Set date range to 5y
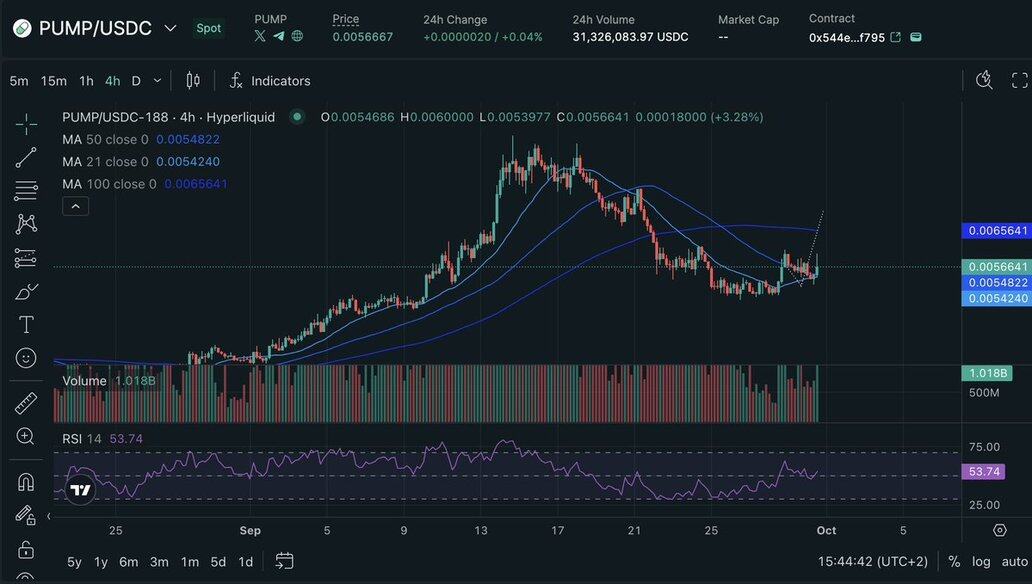Viewport: 1032px width, 584px height. [74, 562]
